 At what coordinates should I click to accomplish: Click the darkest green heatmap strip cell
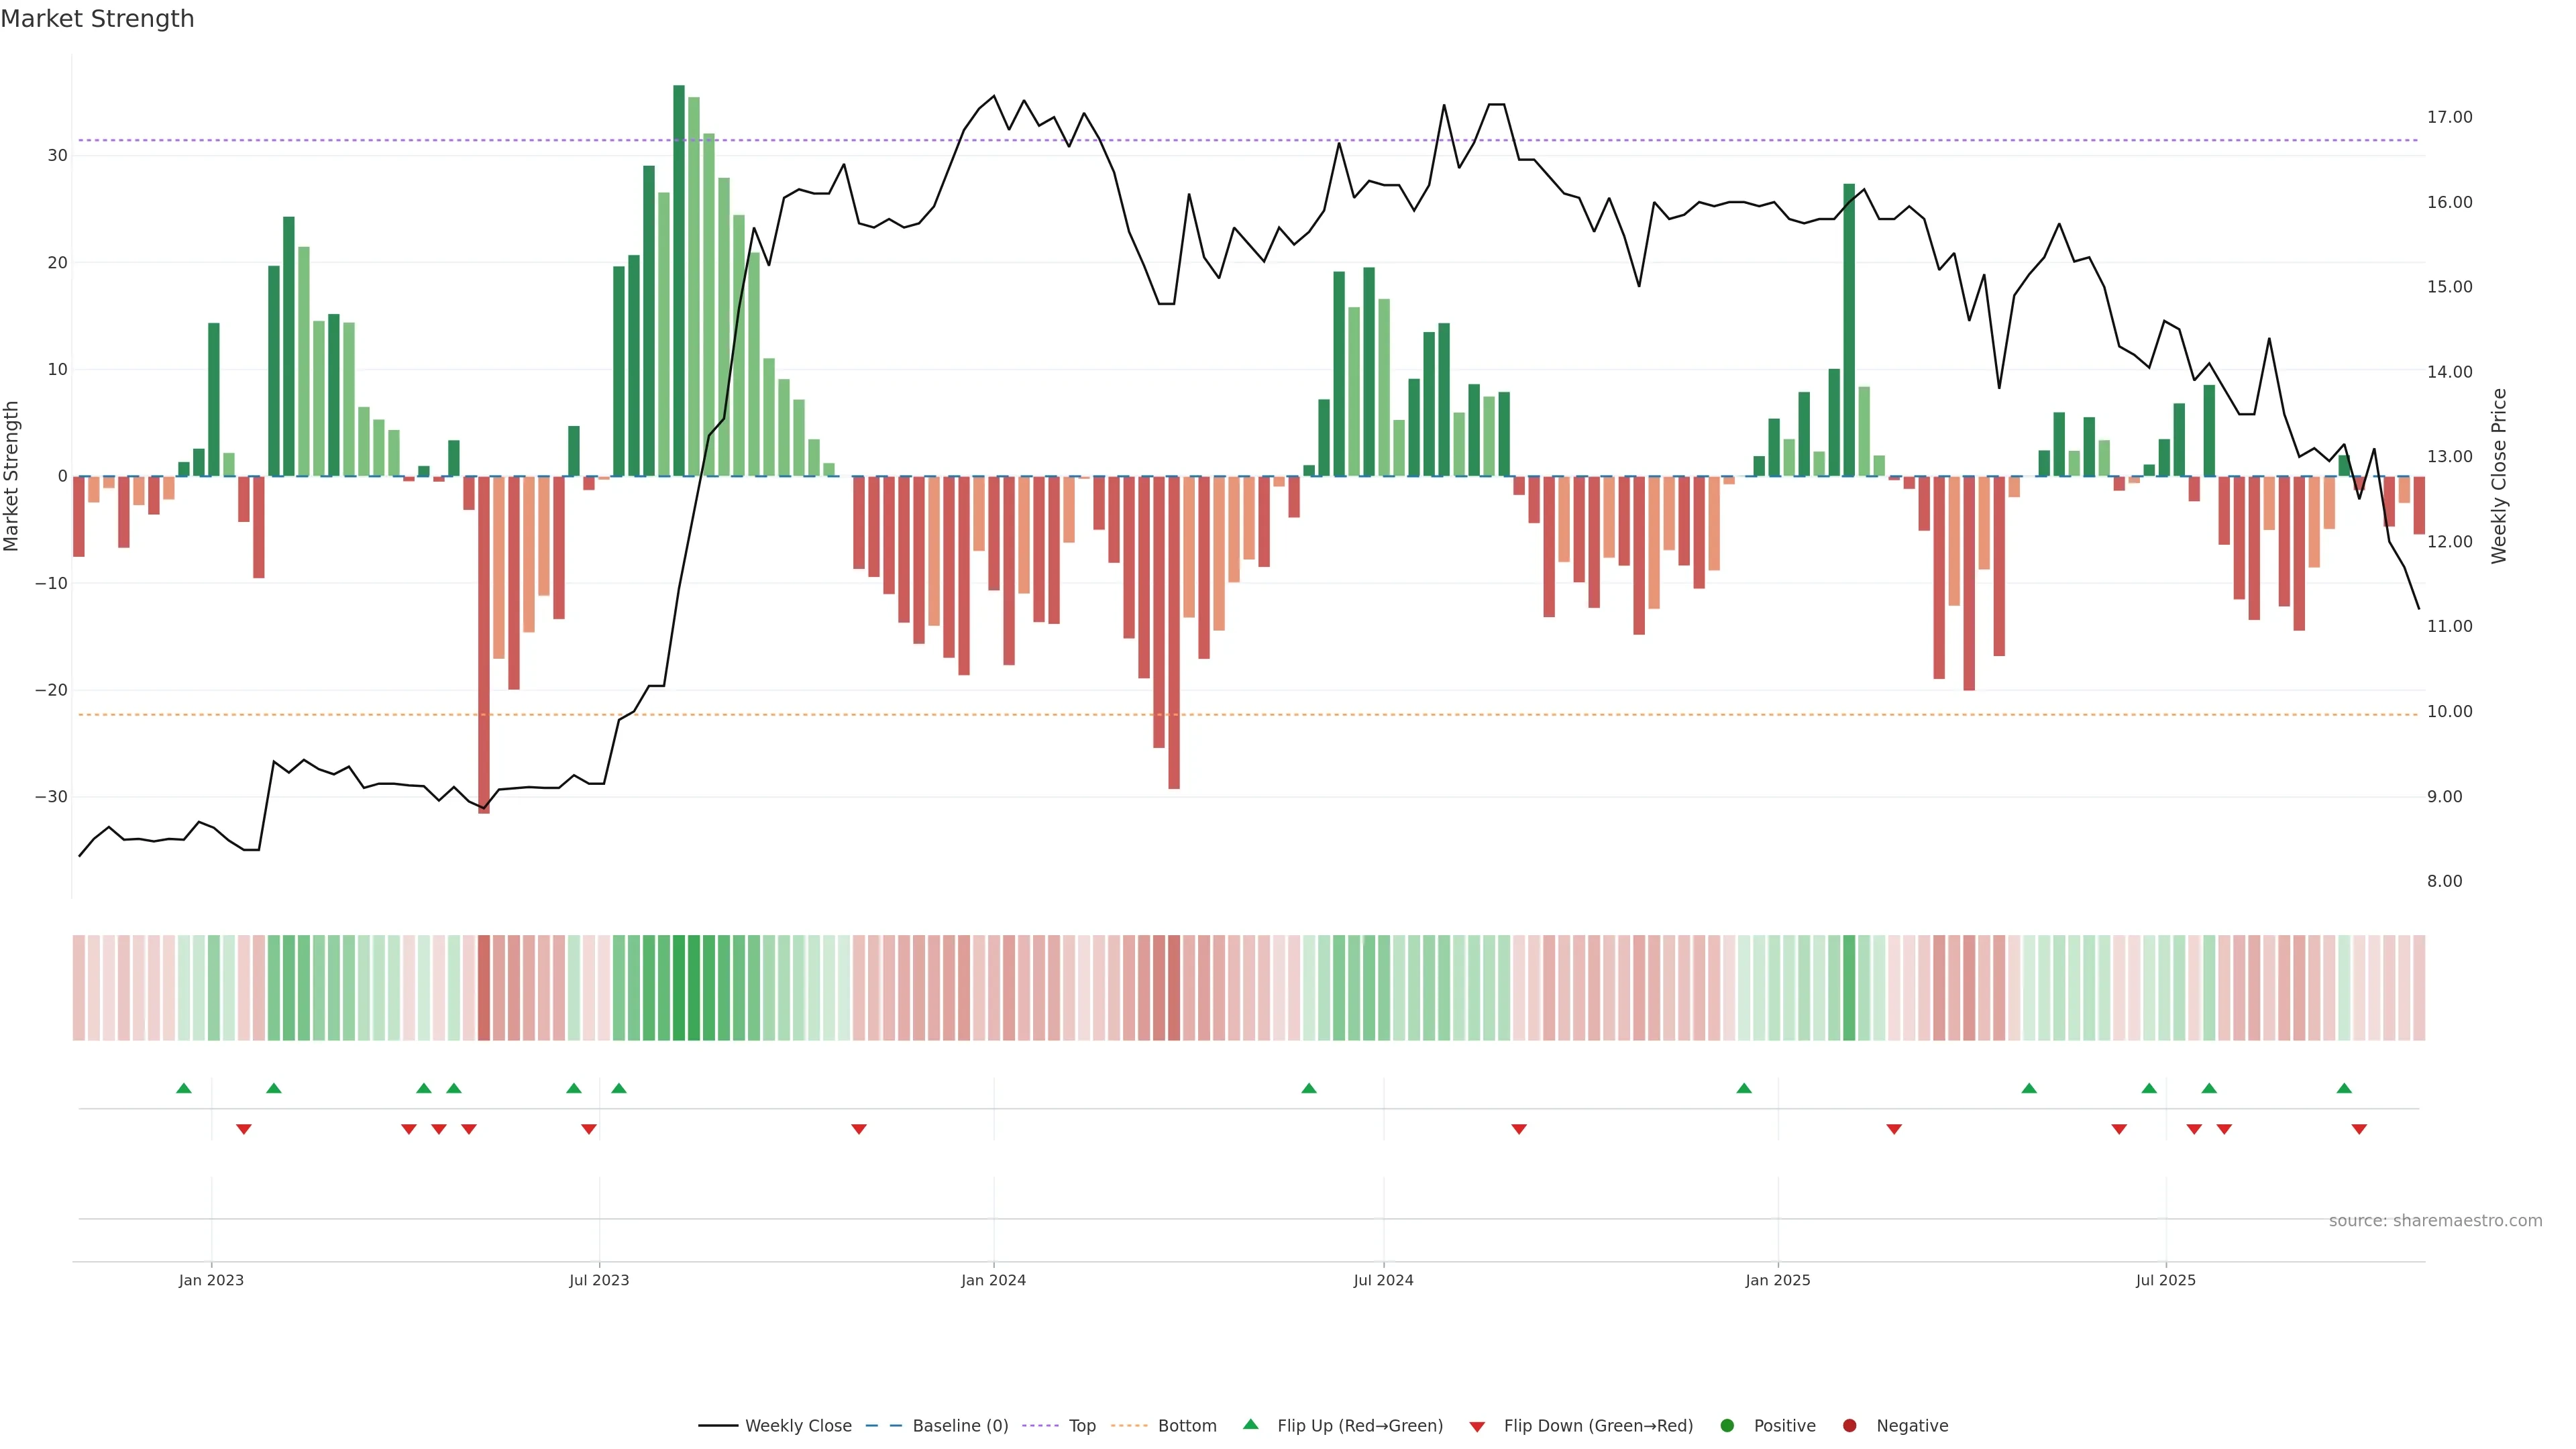click(679, 988)
